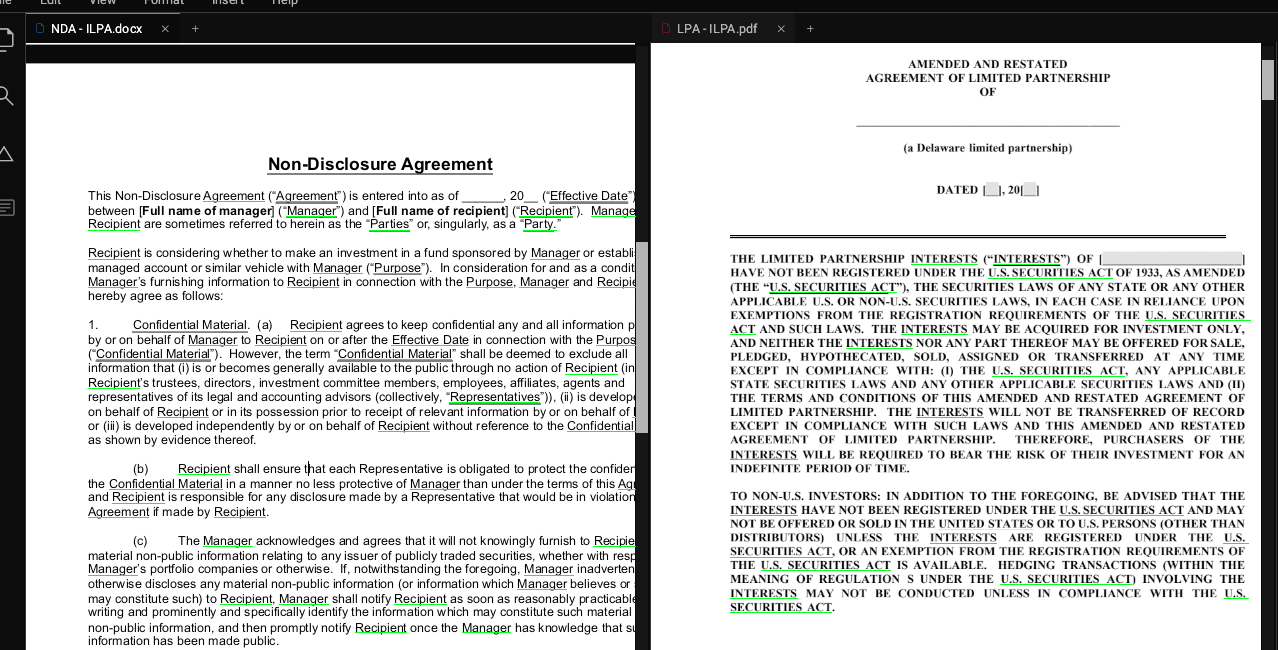Click "INDEFINITE PERIOD OF TIME." in the PDF
The height and width of the screenshot is (650, 1278).
[x=820, y=468]
